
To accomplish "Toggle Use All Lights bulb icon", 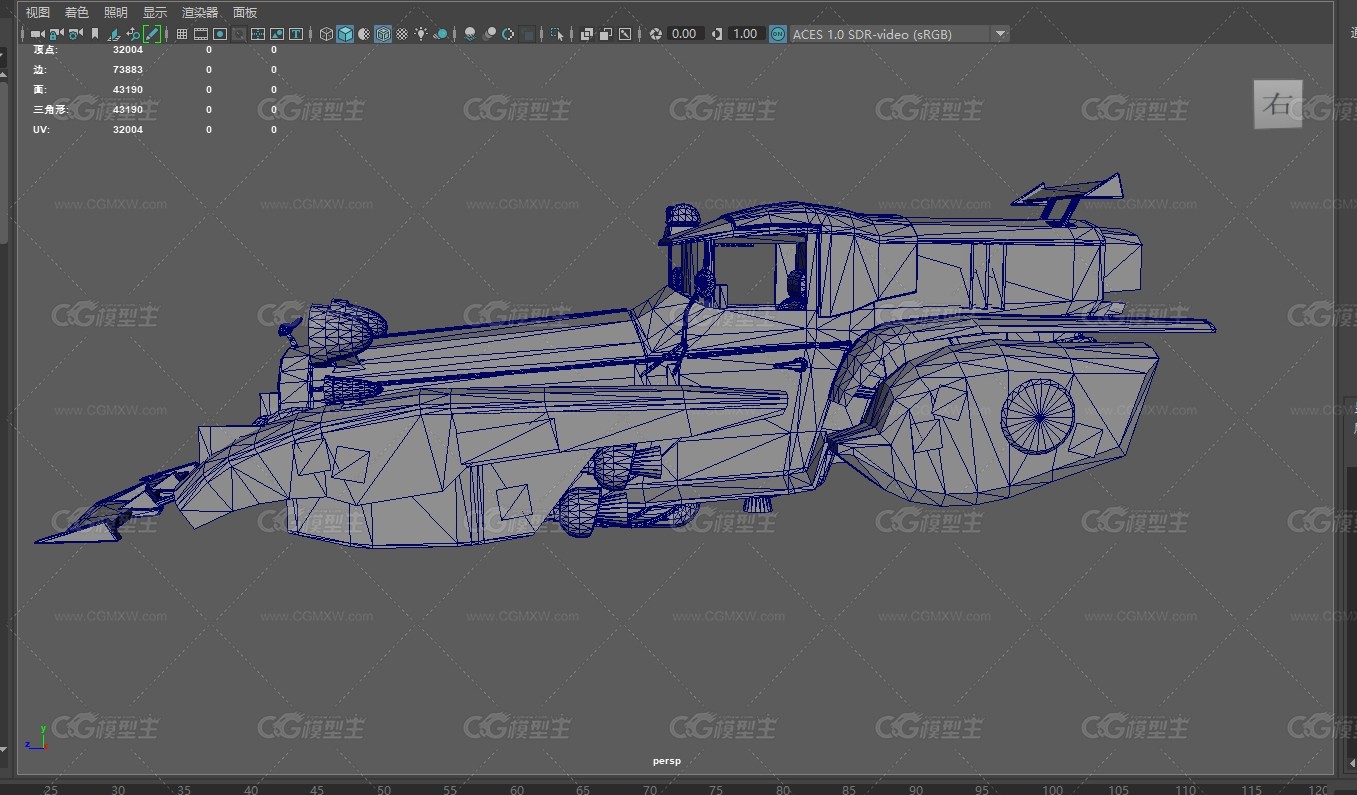I will (421, 34).
